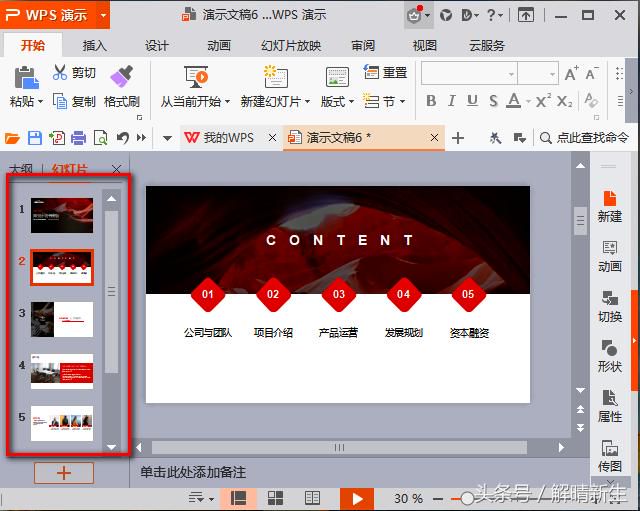Click the undo arrow icon
This screenshot has height=511, width=640.
tap(122, 138)
